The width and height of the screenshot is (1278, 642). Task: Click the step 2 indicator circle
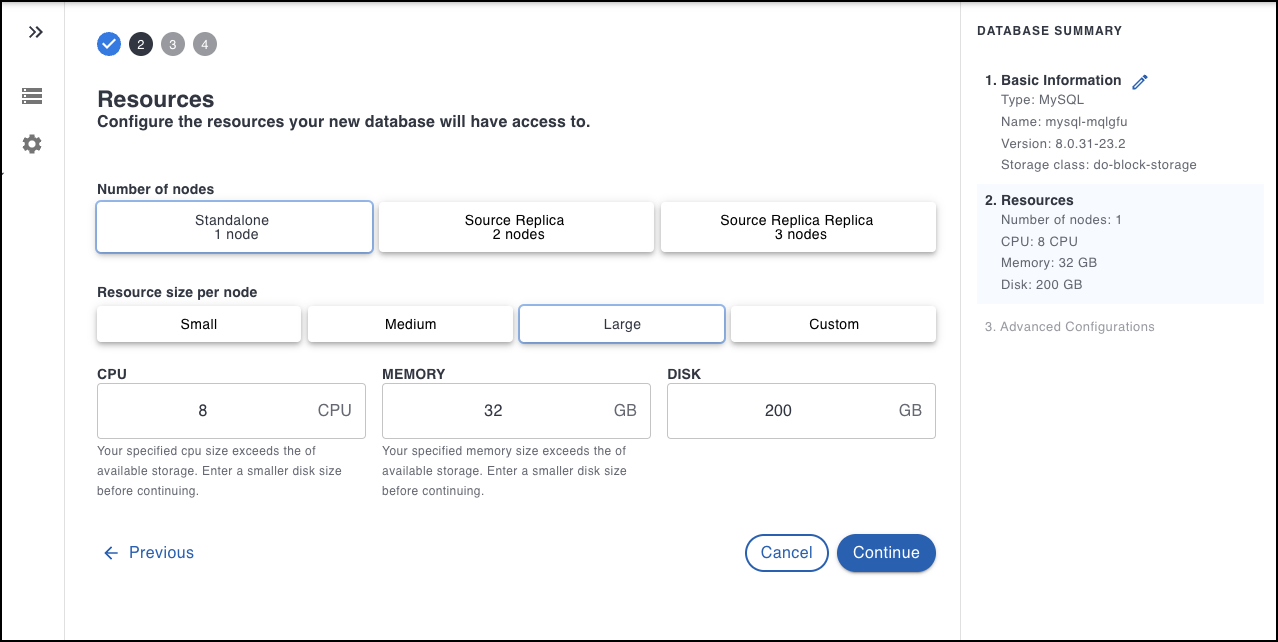141,44
